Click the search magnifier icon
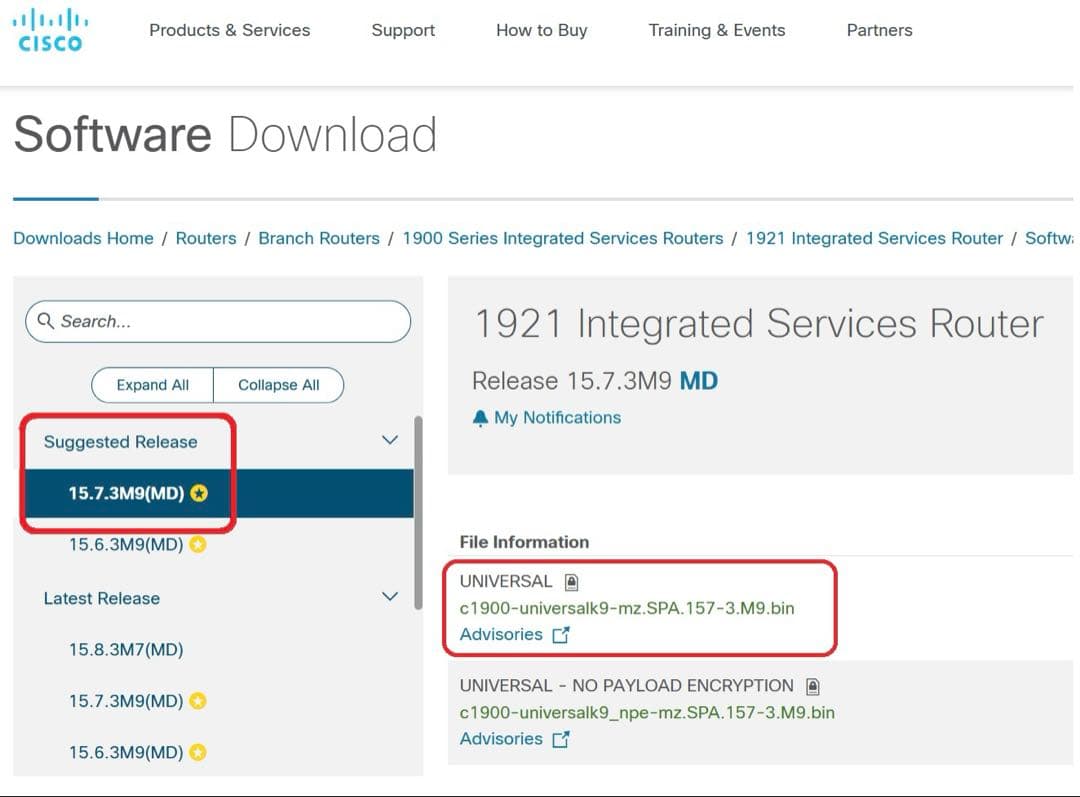The height and width of the screenshot is (797, 1080). [x=45, y=321]
